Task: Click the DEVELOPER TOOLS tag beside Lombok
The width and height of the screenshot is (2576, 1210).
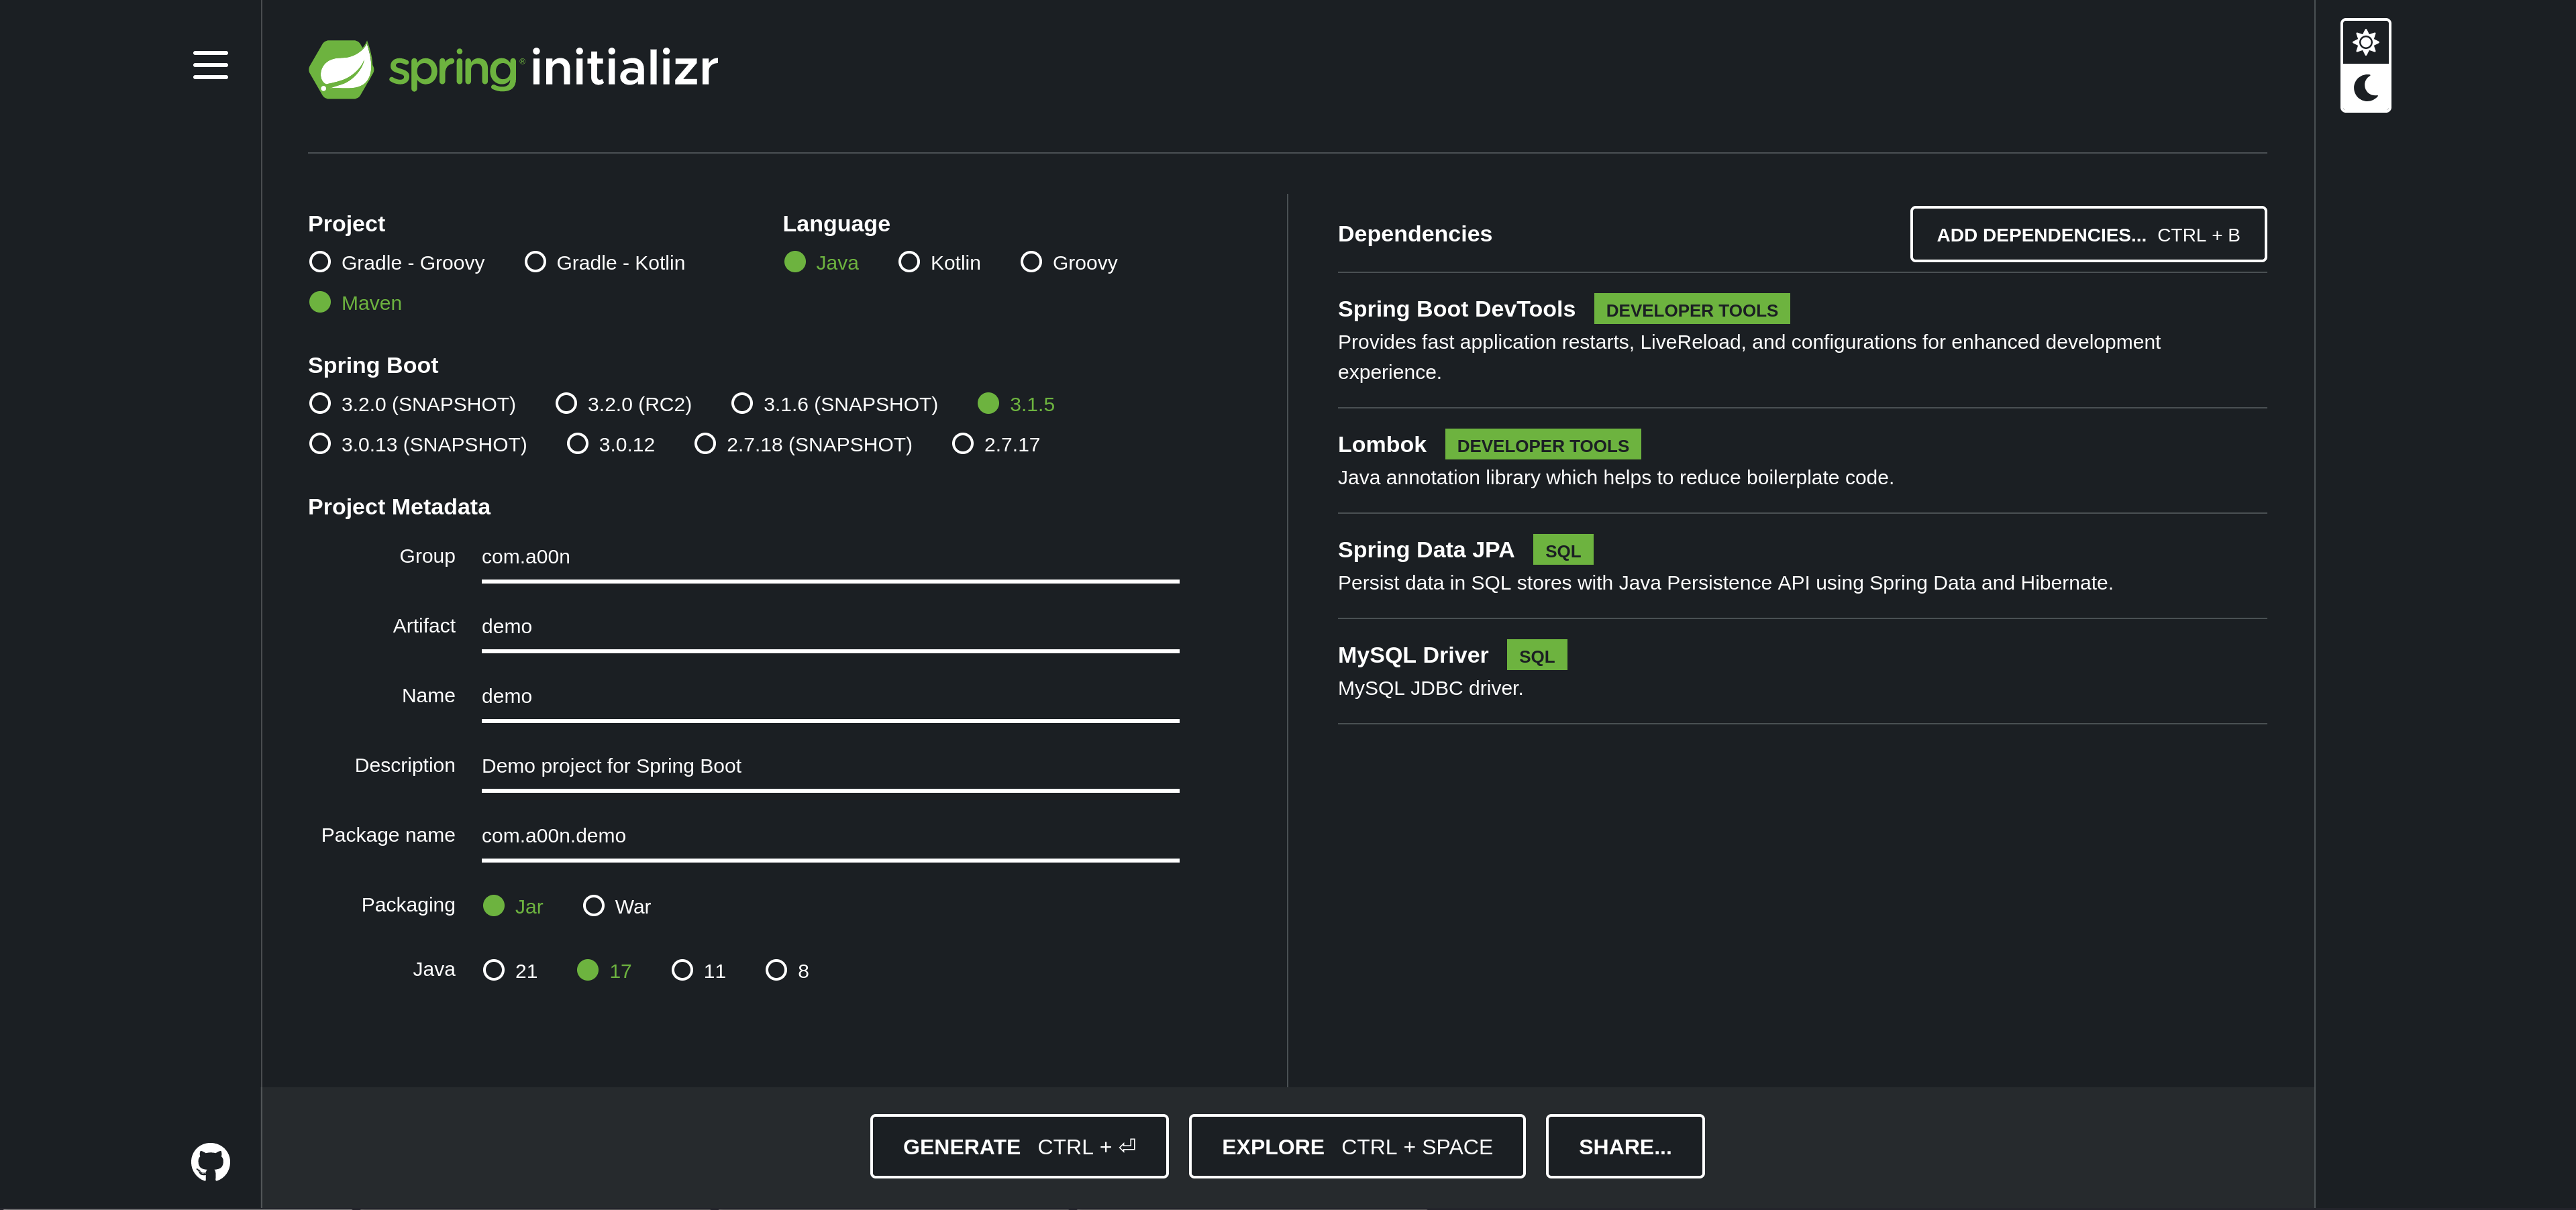Action: click(1542, 445)
